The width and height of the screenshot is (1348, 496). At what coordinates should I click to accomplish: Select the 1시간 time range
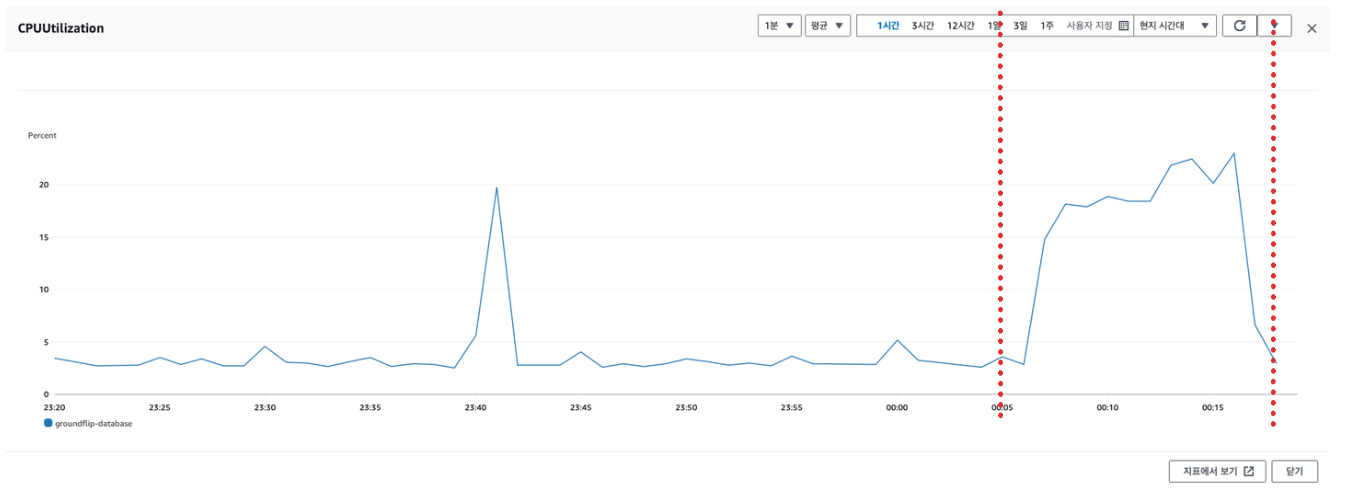pos(889,26)
